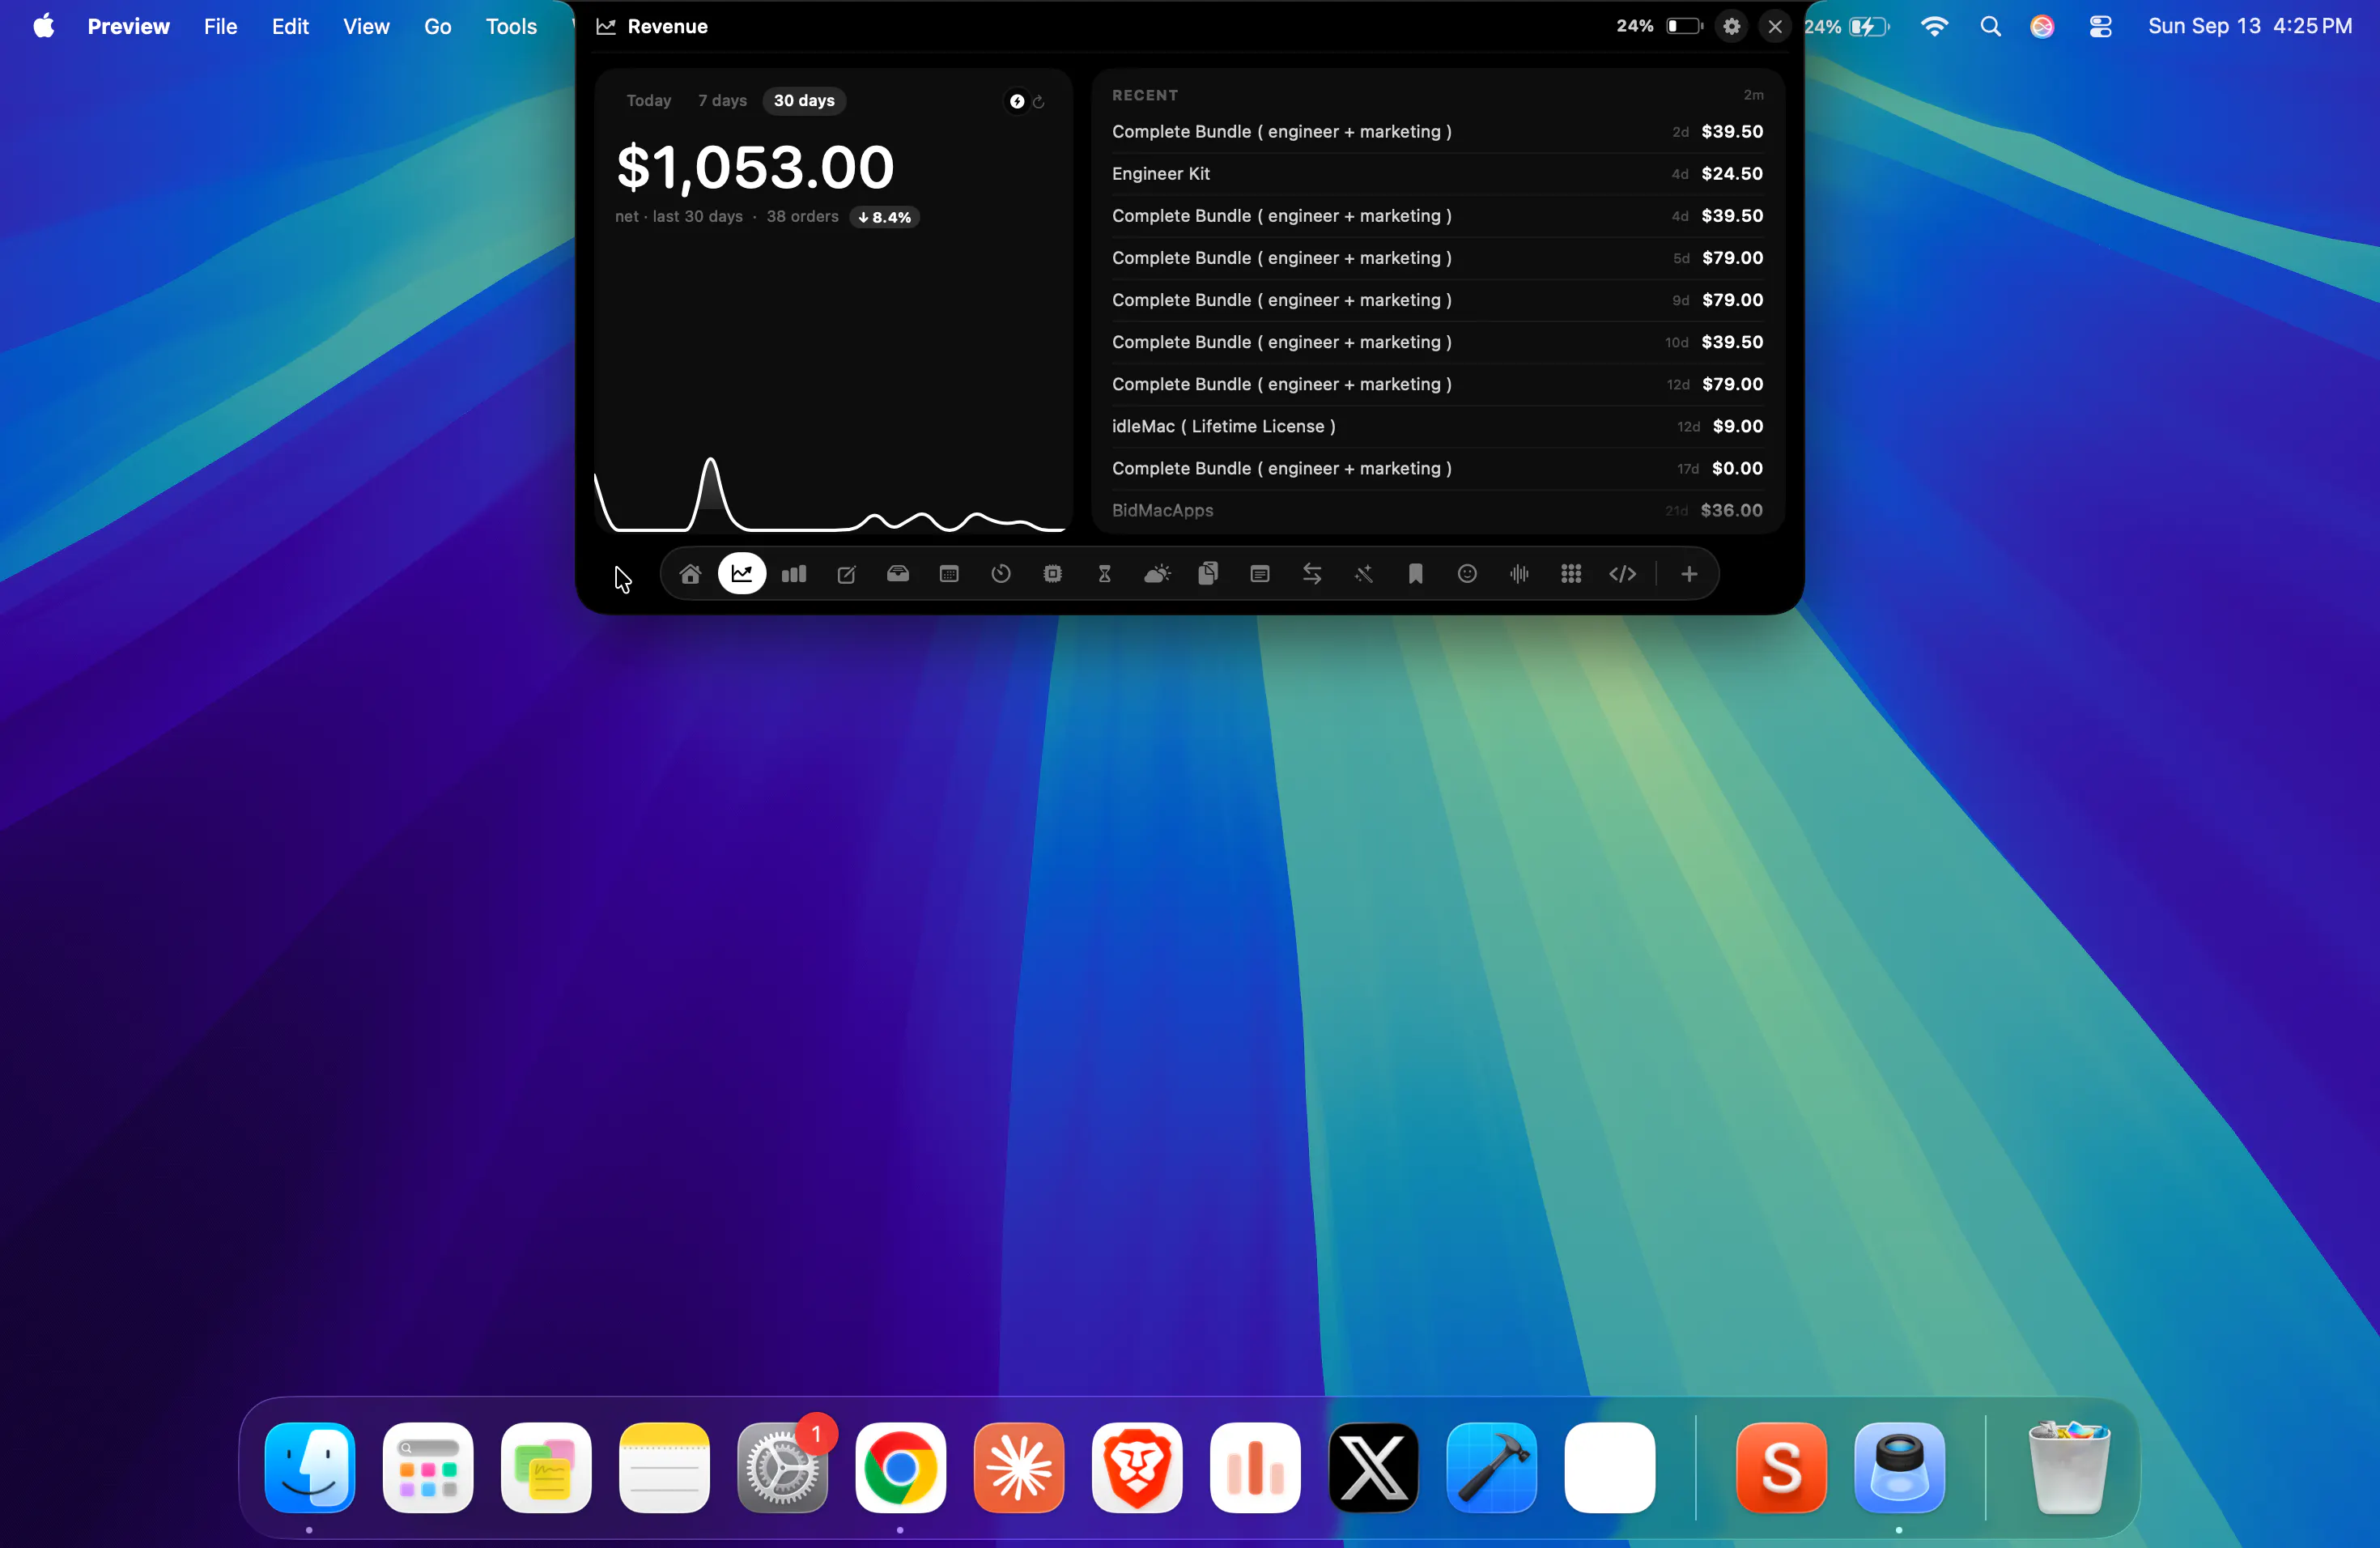Open System Settings from the Dock
This screenshot has height=1548, width=2380.
click(x=782, y=1467)
